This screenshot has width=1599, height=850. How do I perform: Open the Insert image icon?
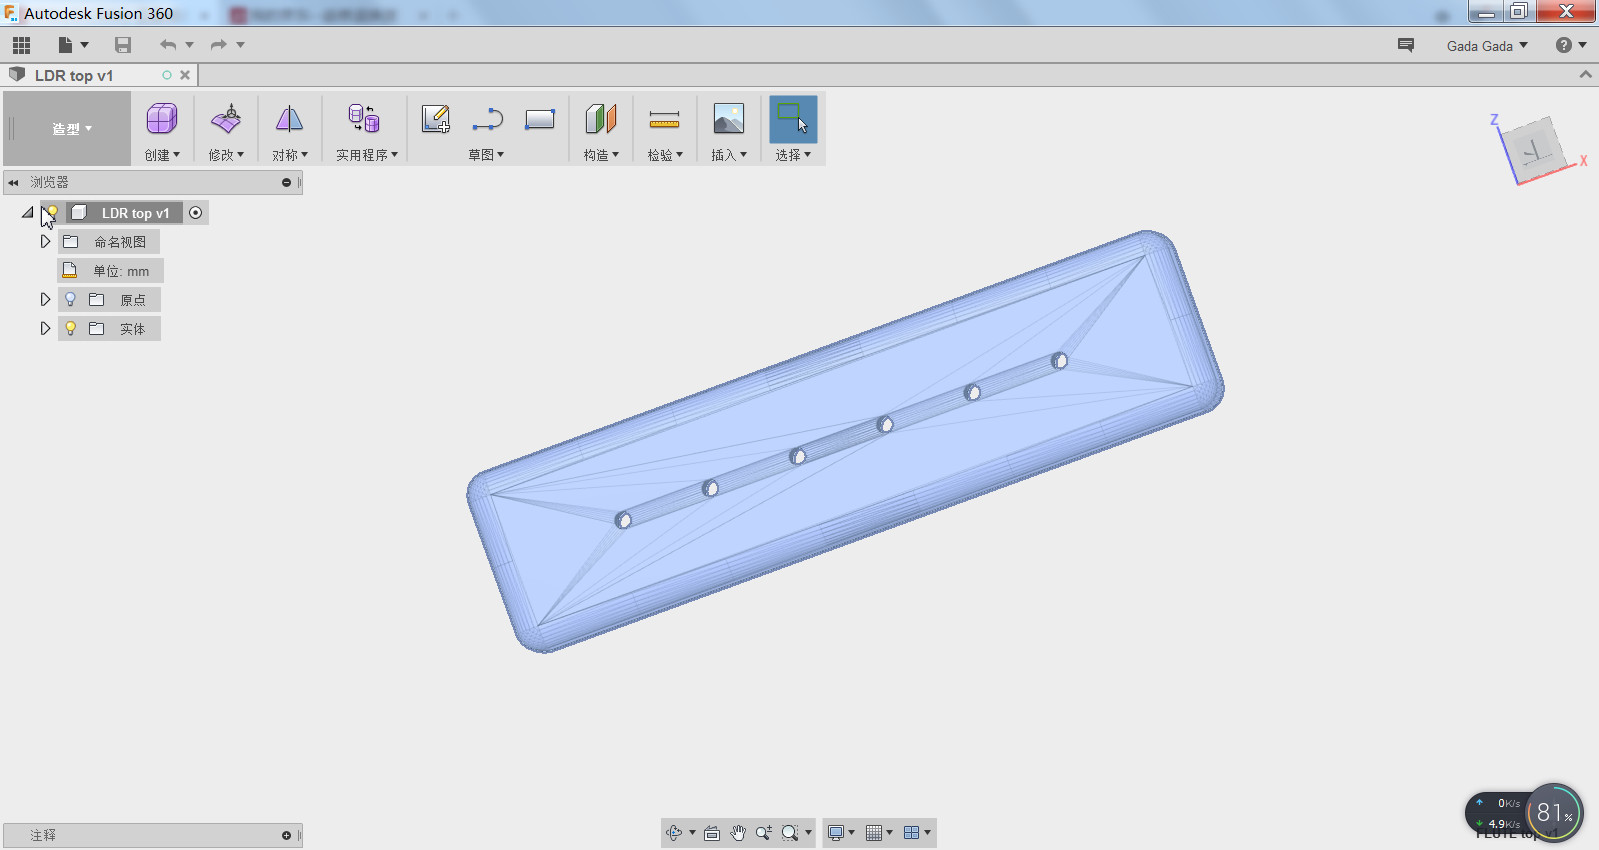728,119
